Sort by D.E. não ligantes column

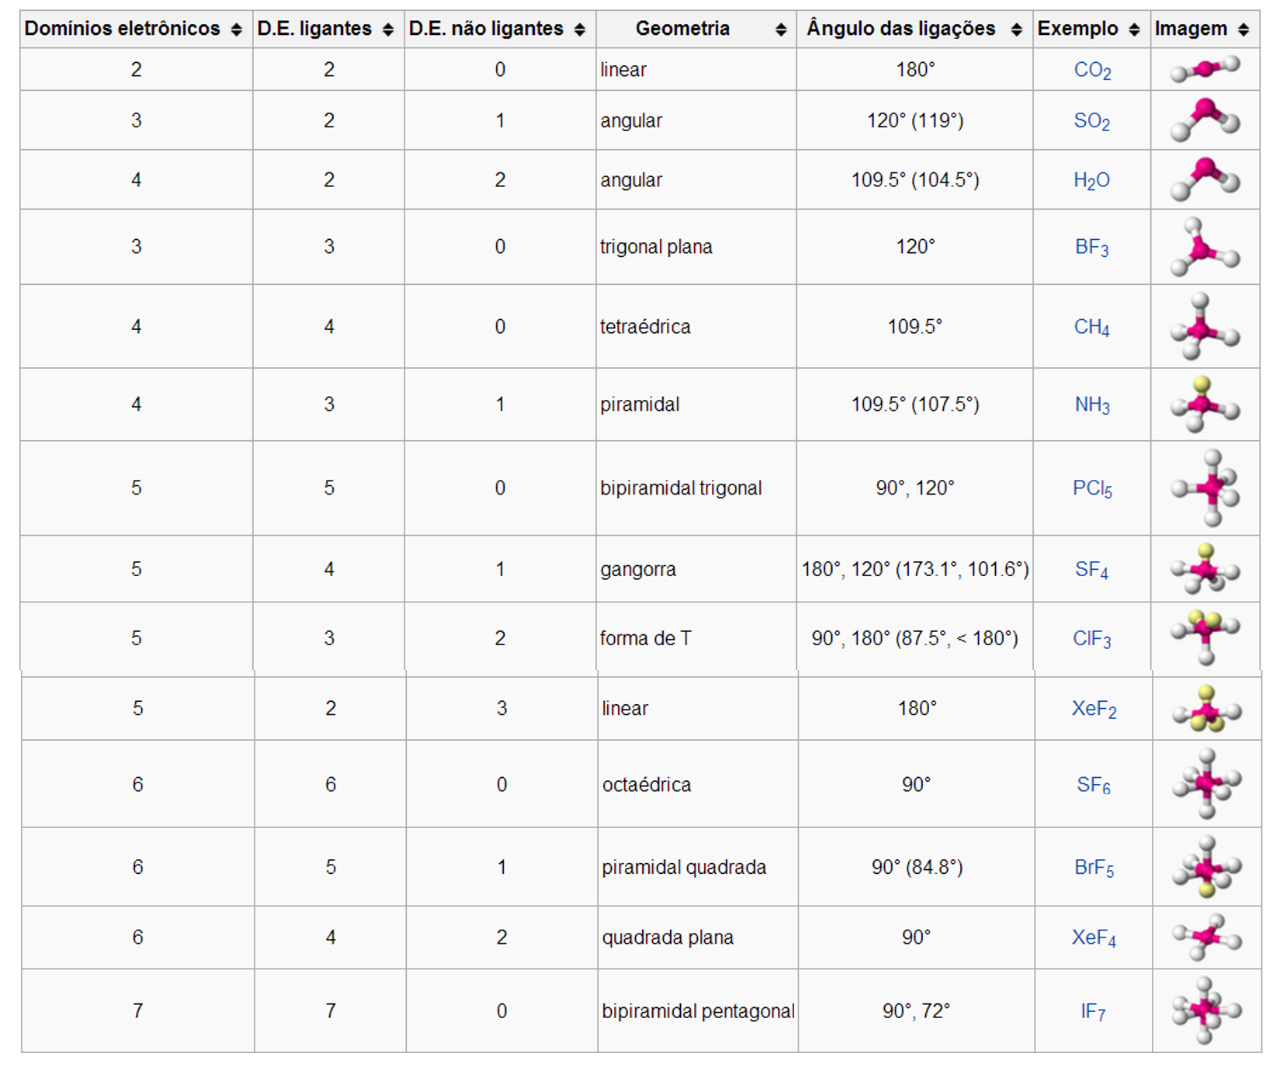tap(580, 30)
